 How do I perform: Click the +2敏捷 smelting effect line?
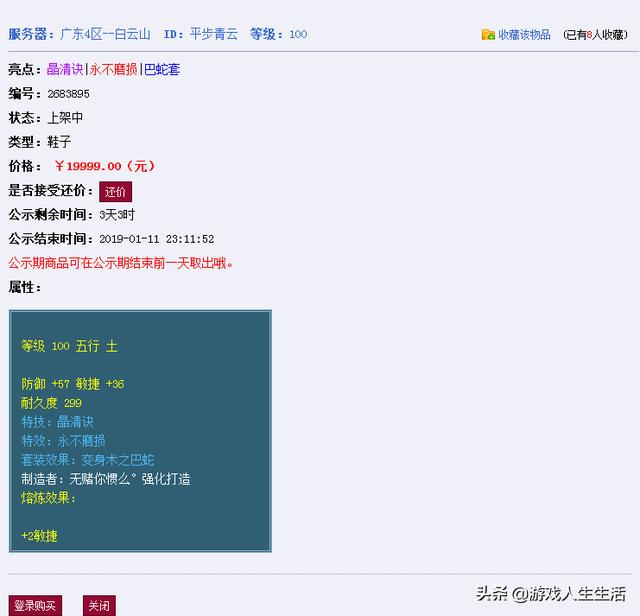pos(39,536)
